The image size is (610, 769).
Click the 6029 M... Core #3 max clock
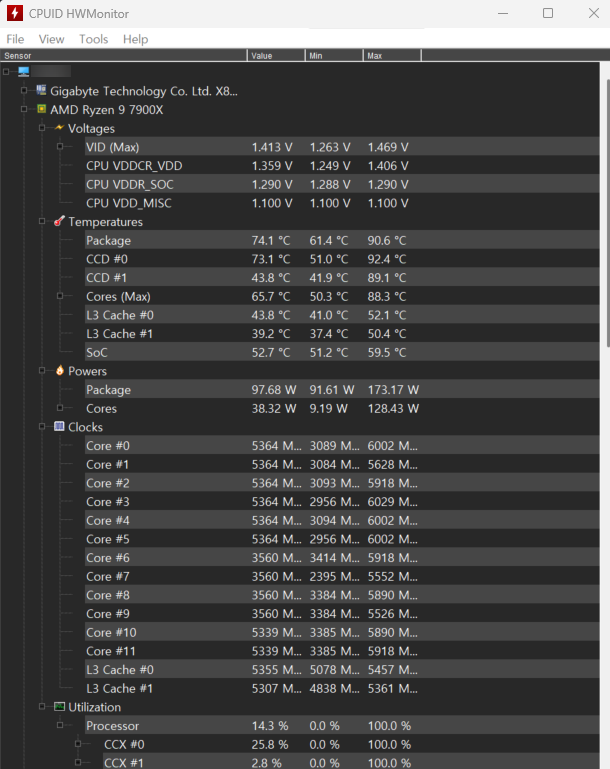(x=393, y=501)
